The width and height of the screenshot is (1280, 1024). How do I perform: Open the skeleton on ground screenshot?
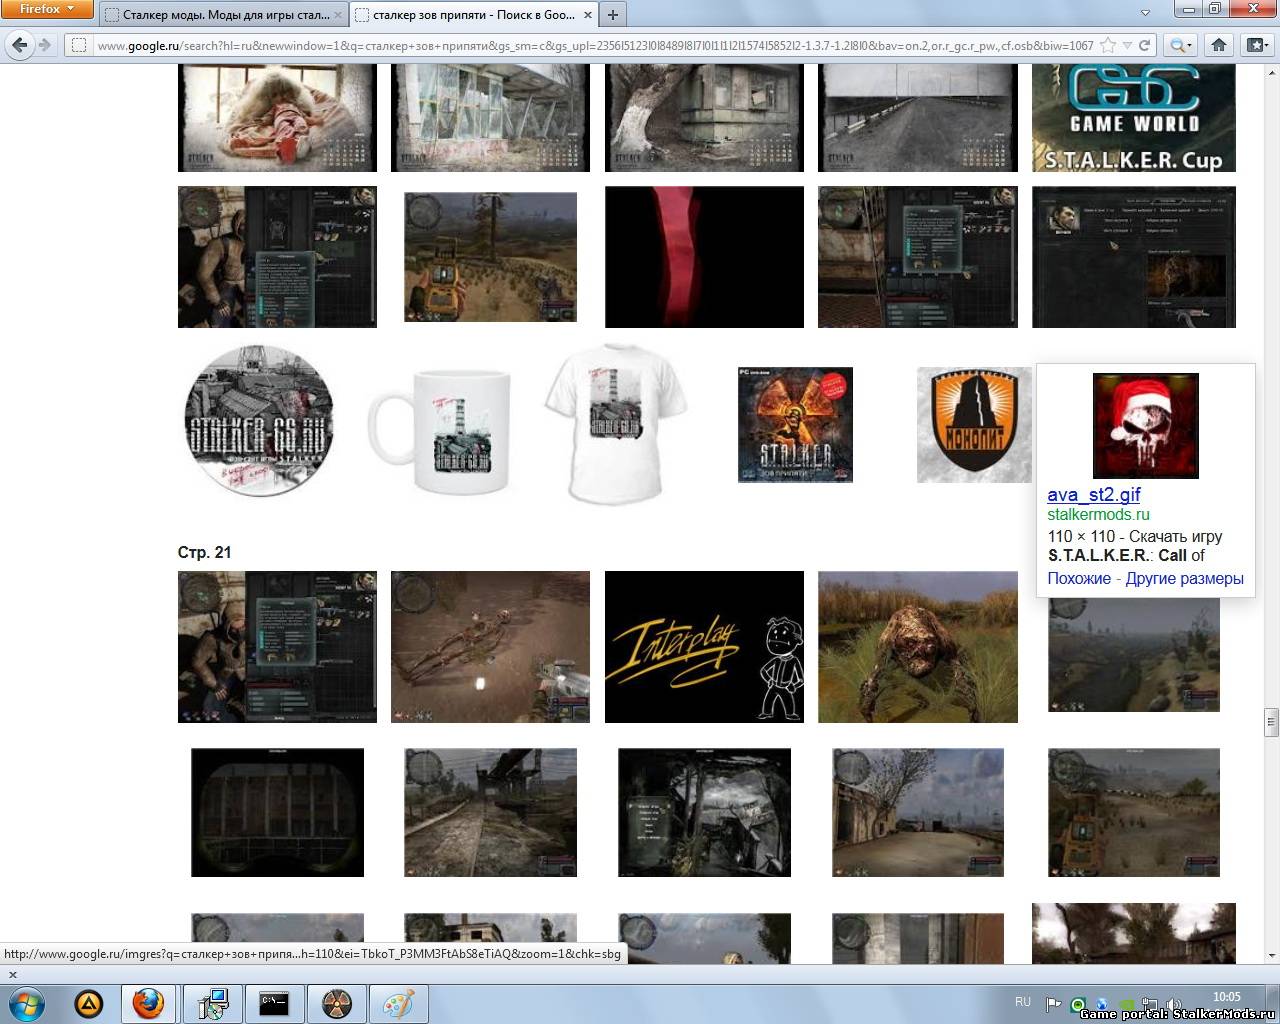click(490, 646)
